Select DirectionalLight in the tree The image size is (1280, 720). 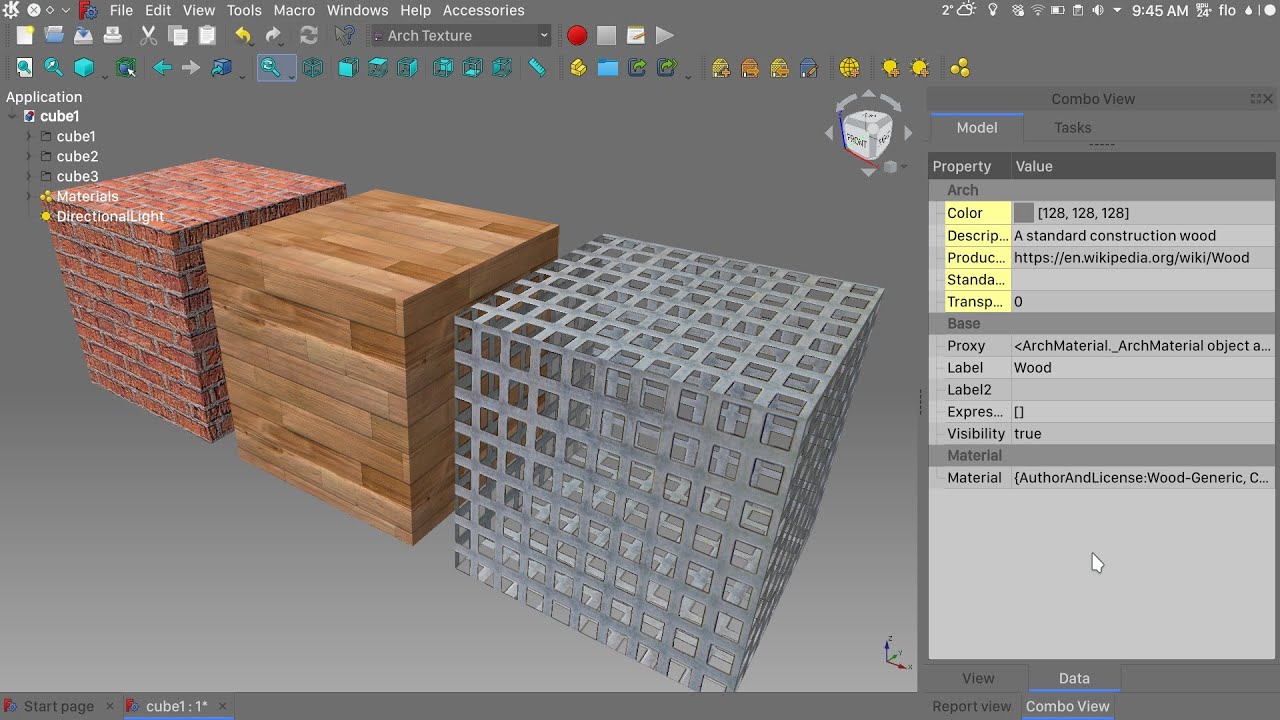(x=110, y=217)
